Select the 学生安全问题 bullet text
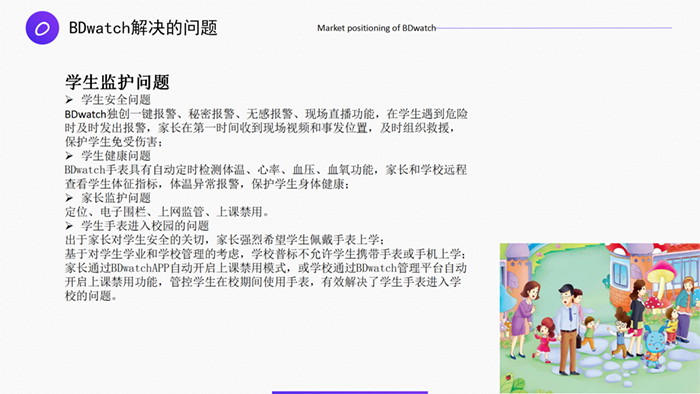Screen dimensions: 700x394 click(116, 100)
